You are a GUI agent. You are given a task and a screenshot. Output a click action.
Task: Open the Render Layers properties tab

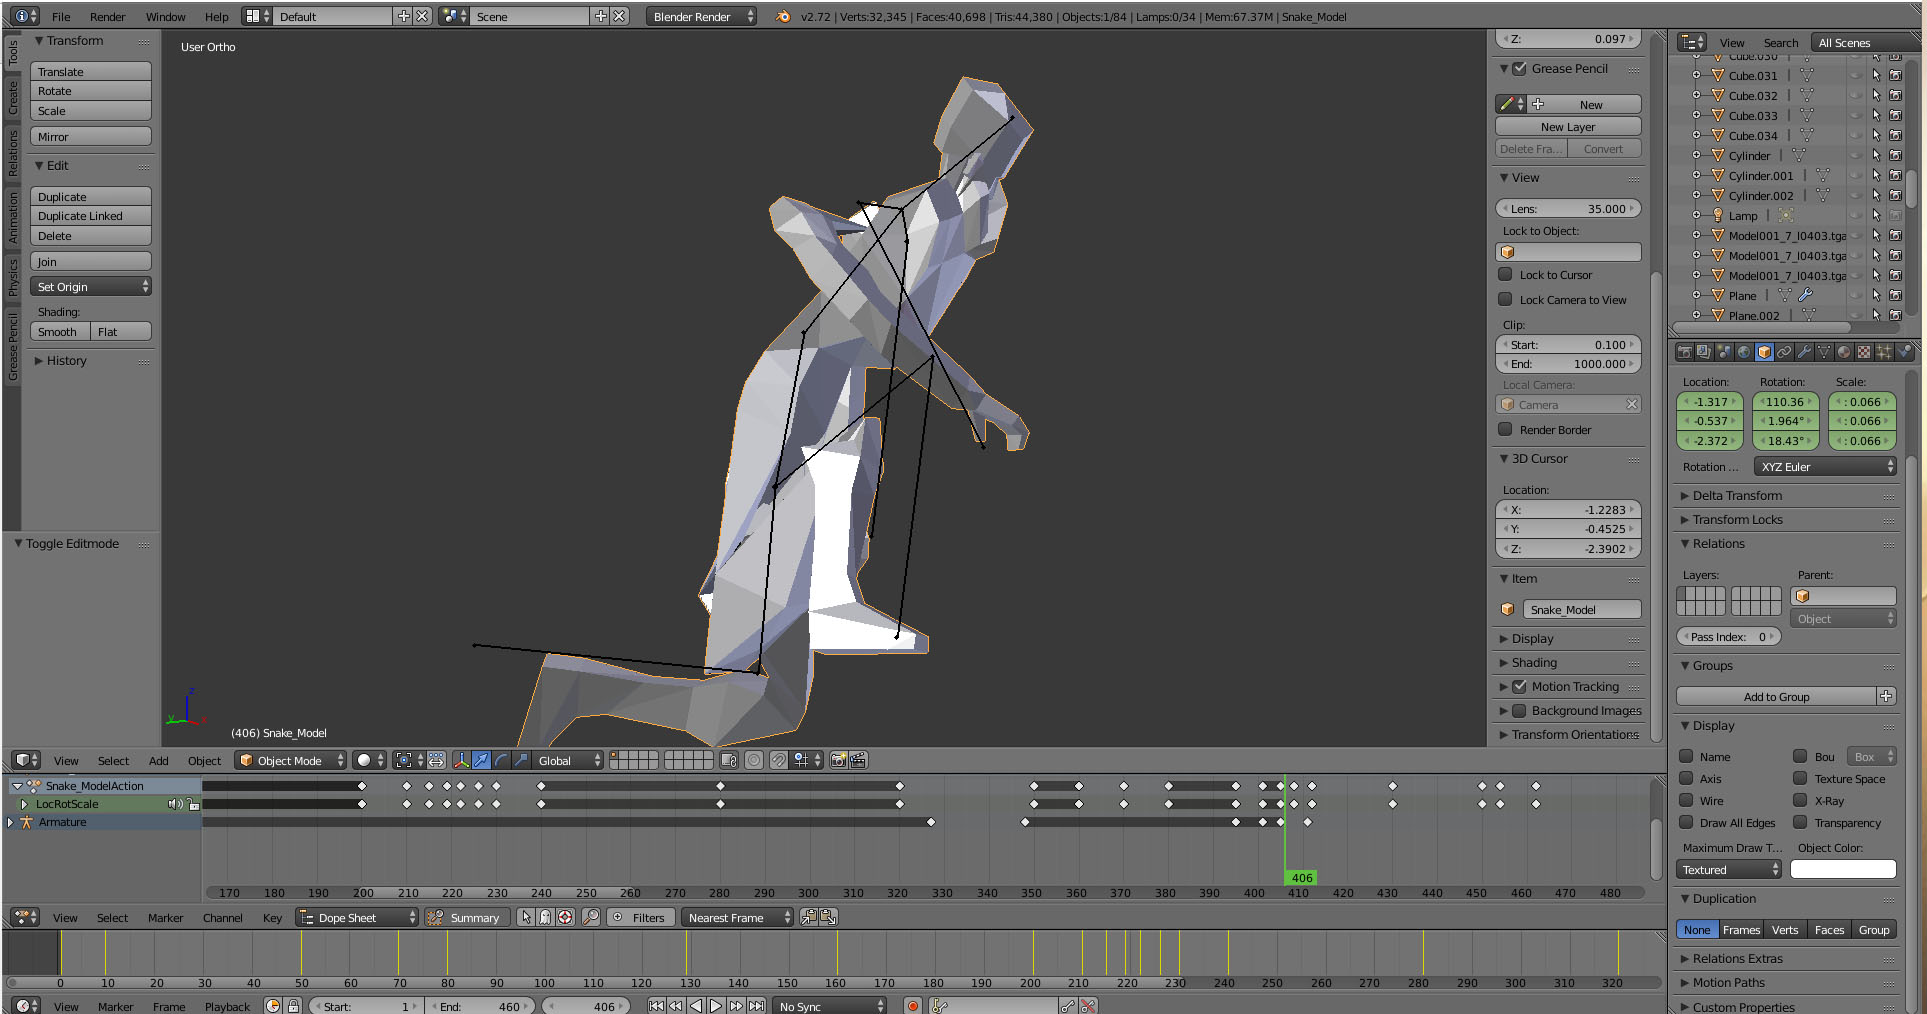1704,352
